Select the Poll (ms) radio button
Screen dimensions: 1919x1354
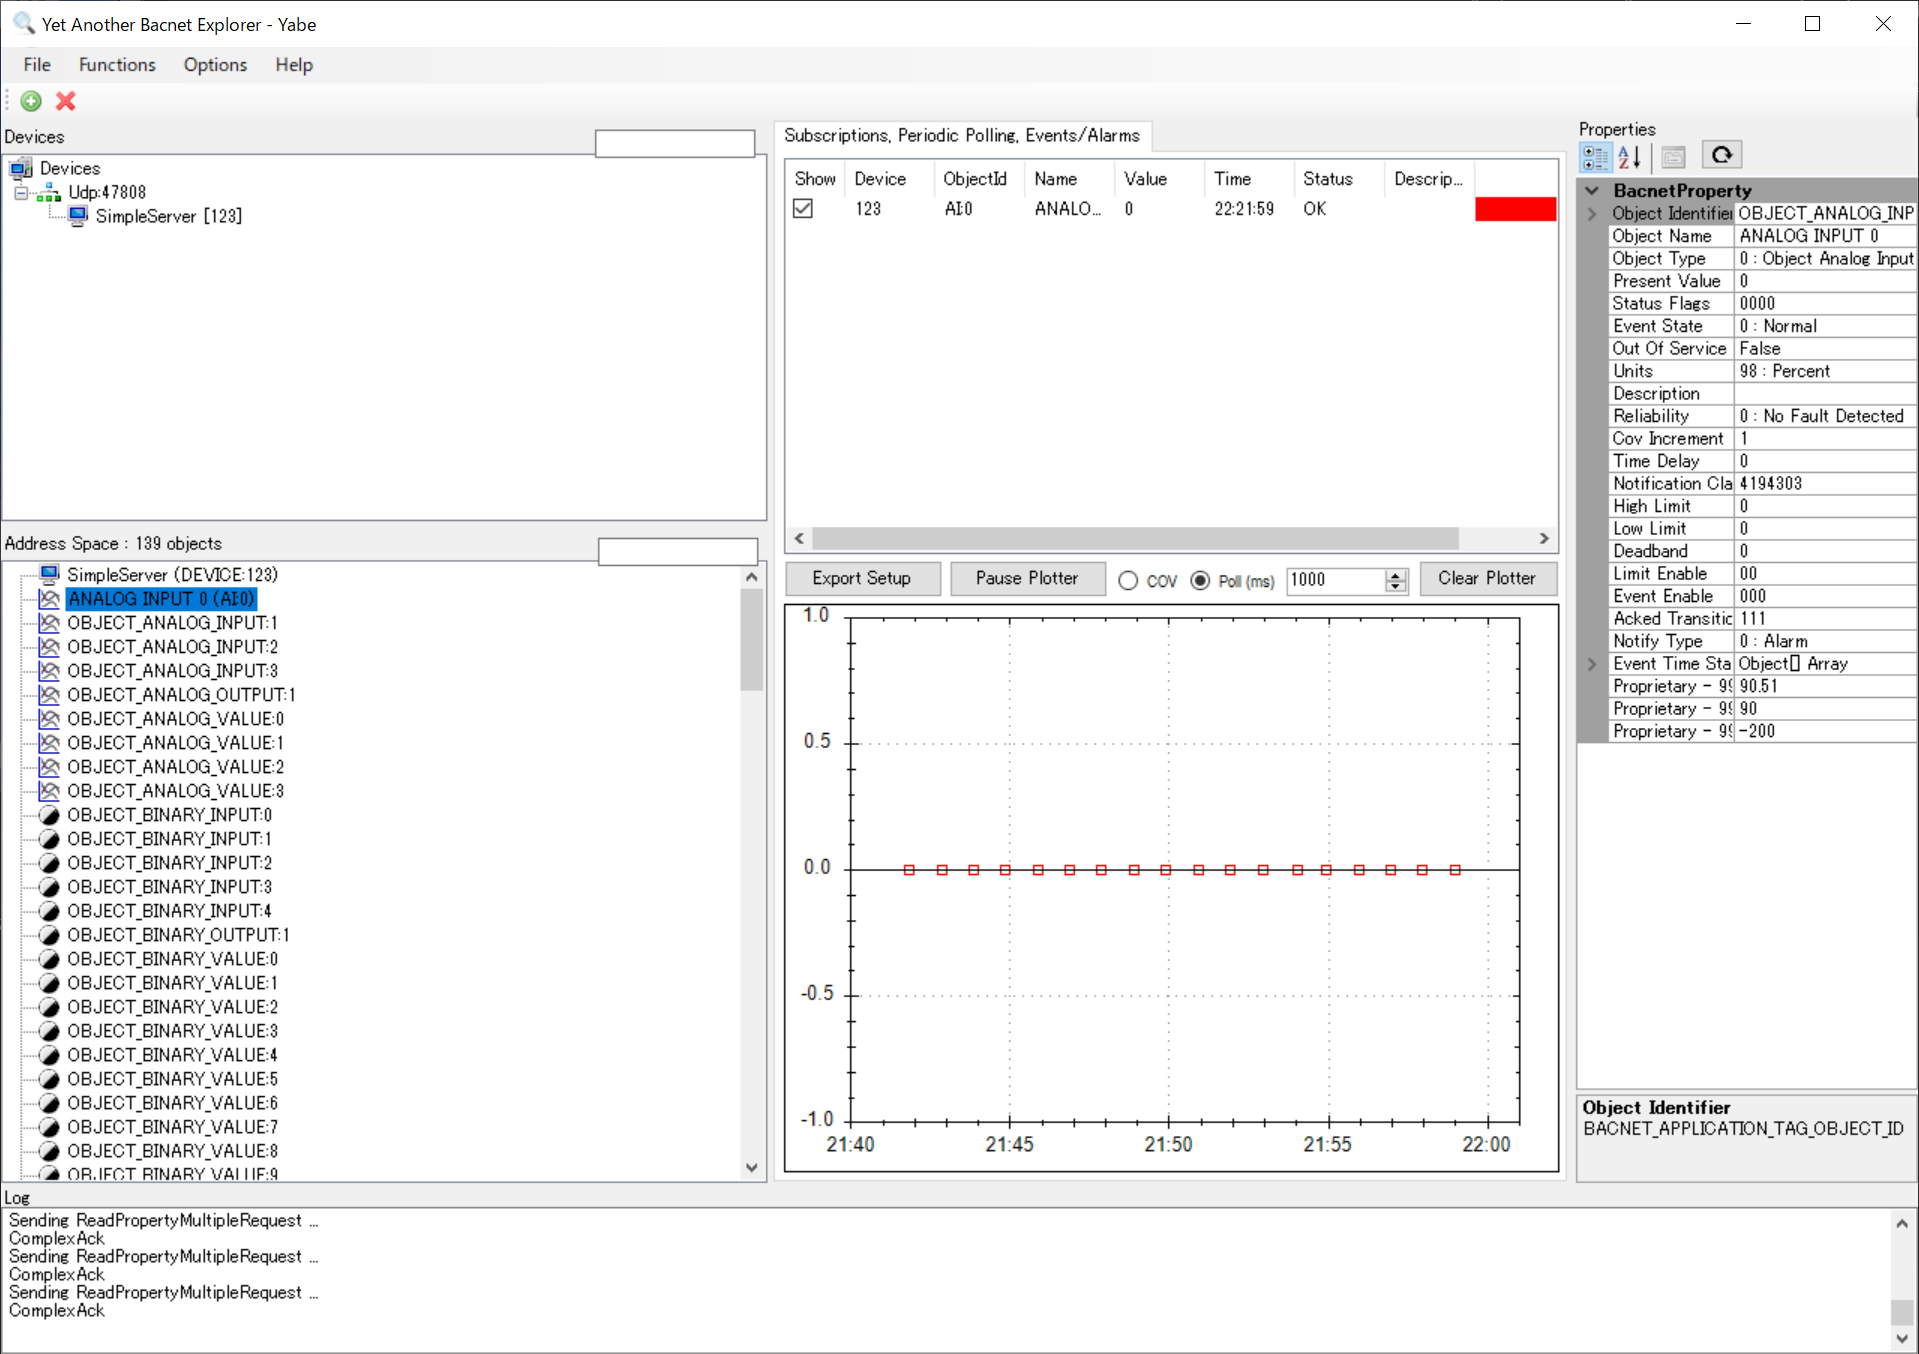tap(1199, 580)
